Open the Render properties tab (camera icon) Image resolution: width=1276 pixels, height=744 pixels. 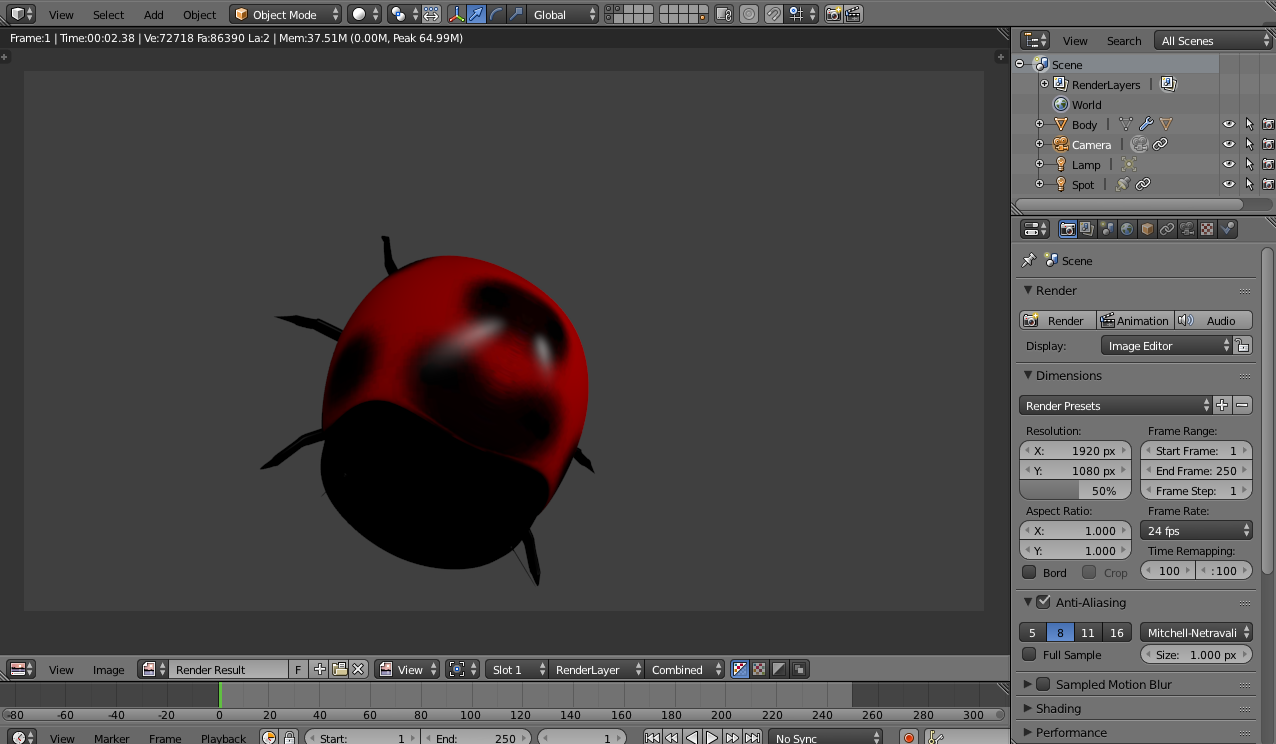coord(1068,229)
